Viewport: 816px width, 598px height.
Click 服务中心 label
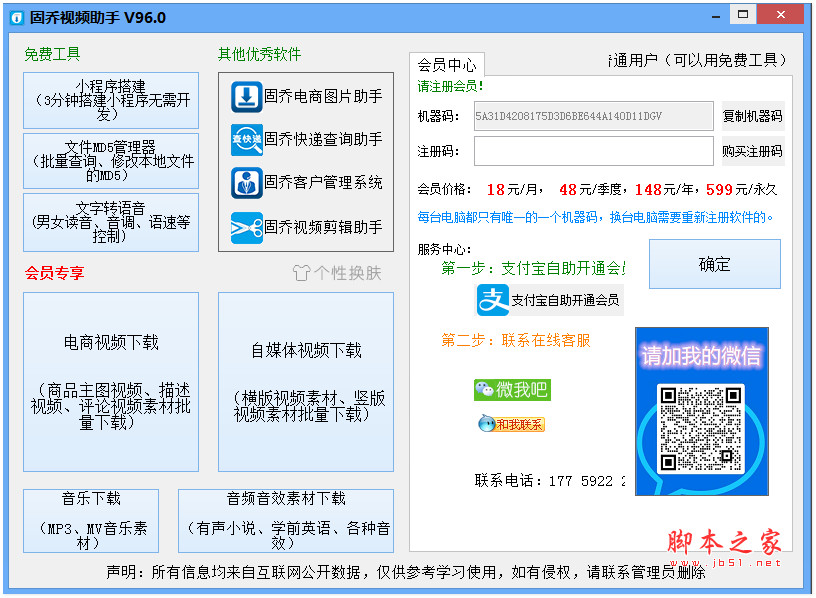click(444, 250)
